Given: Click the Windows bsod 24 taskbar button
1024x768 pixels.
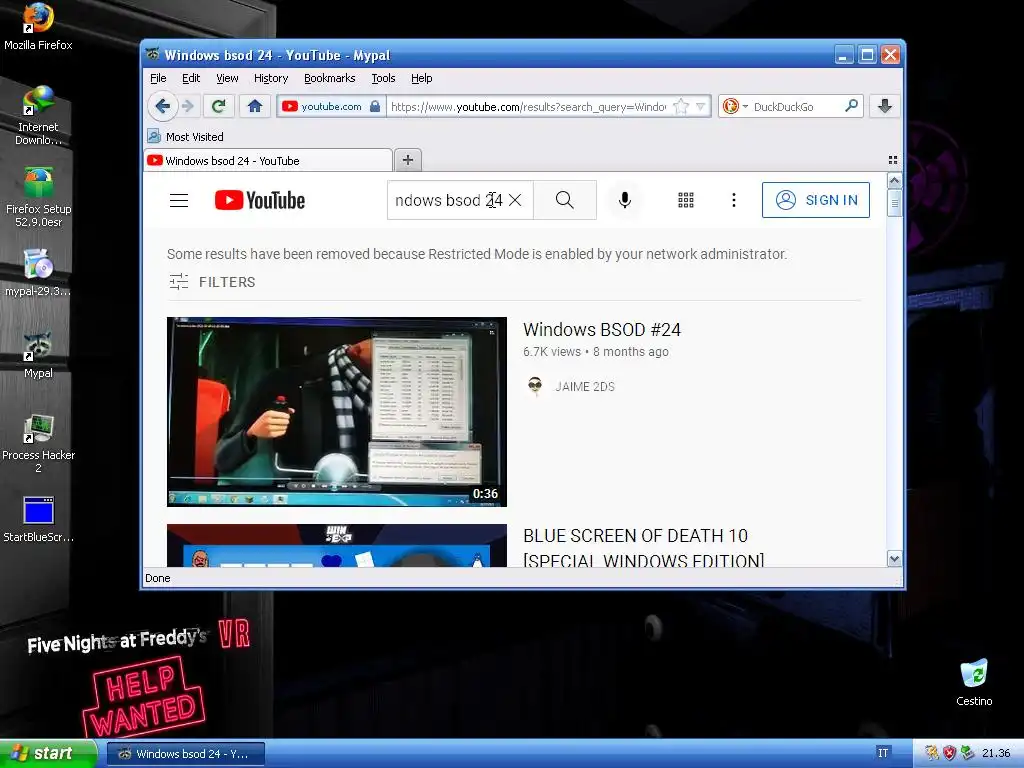Looking at the screenshot, I should tap(185, 754).
